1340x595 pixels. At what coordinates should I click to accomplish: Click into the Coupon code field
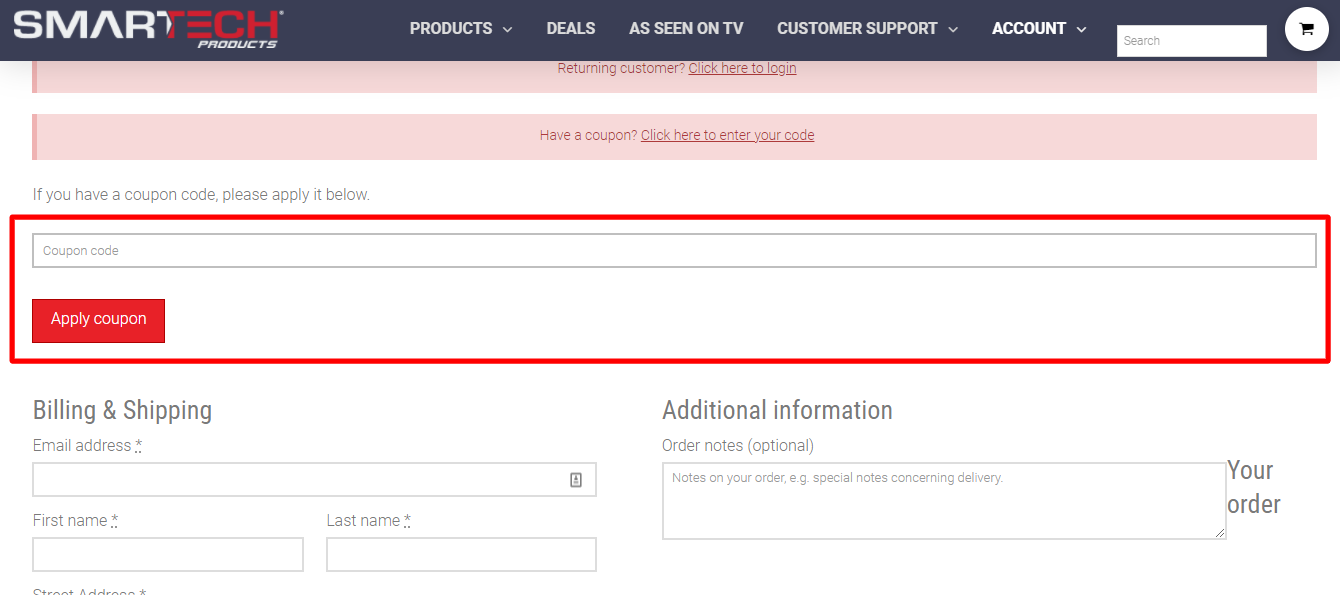674,251
